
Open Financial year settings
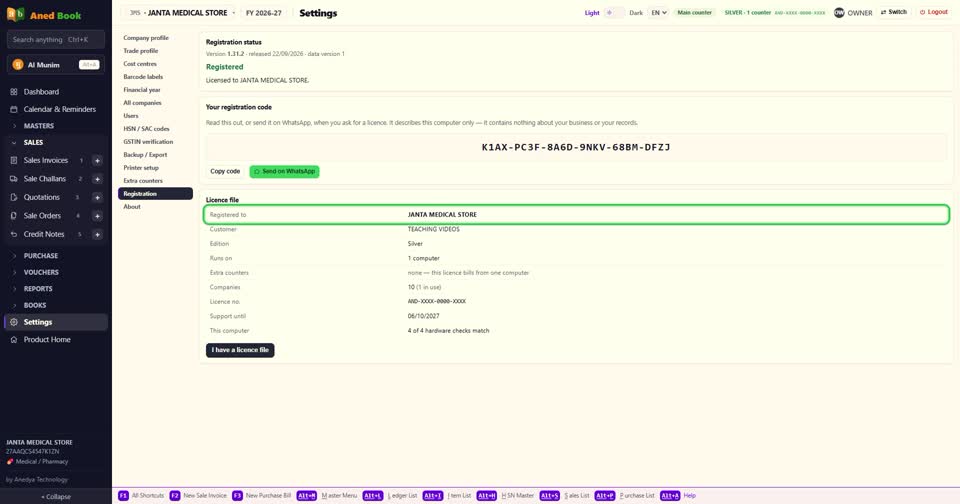tap(155, 90)
